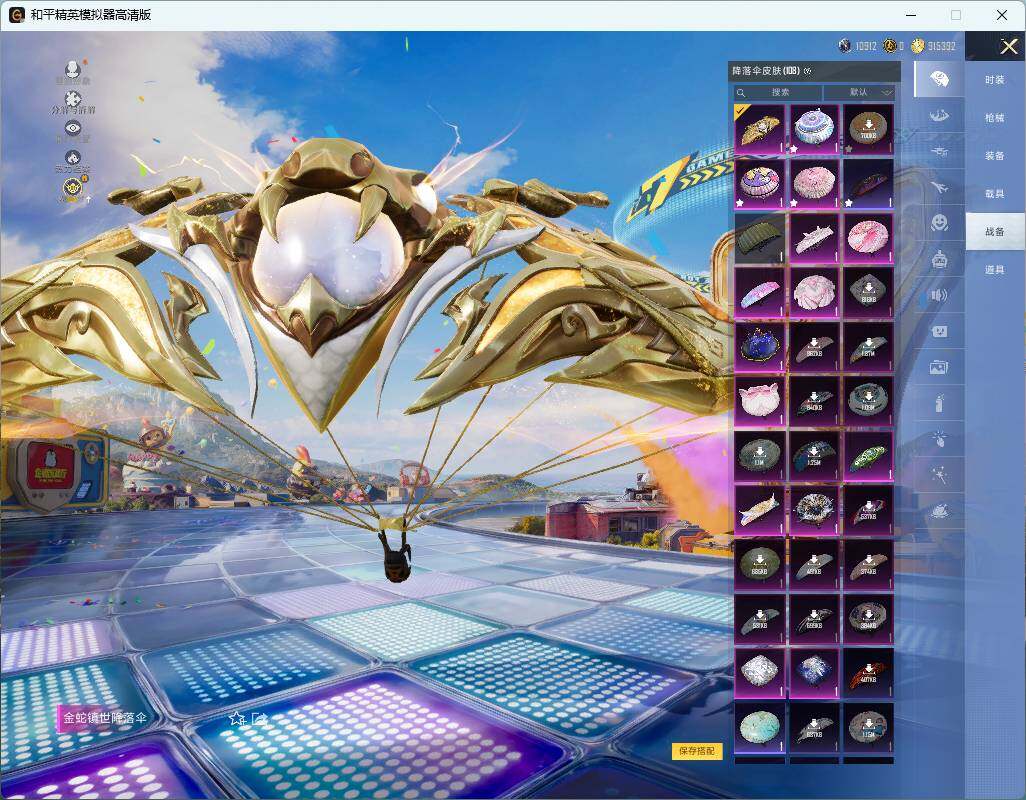Viewport: 1026px width, 800px height.
Task: Select the pink cat-eared parachute thumbnail
Action: (x=760, y=401)
